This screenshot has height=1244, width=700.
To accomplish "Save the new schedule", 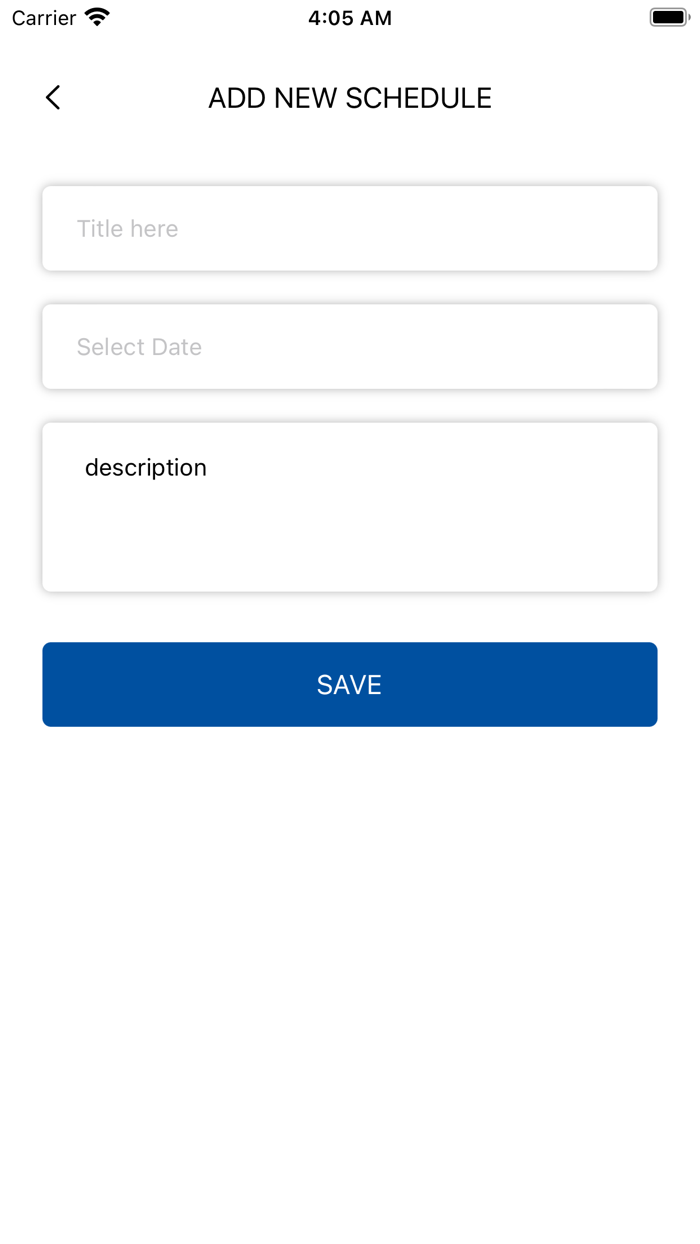I will pyautogui.click(x=350, y=684).
